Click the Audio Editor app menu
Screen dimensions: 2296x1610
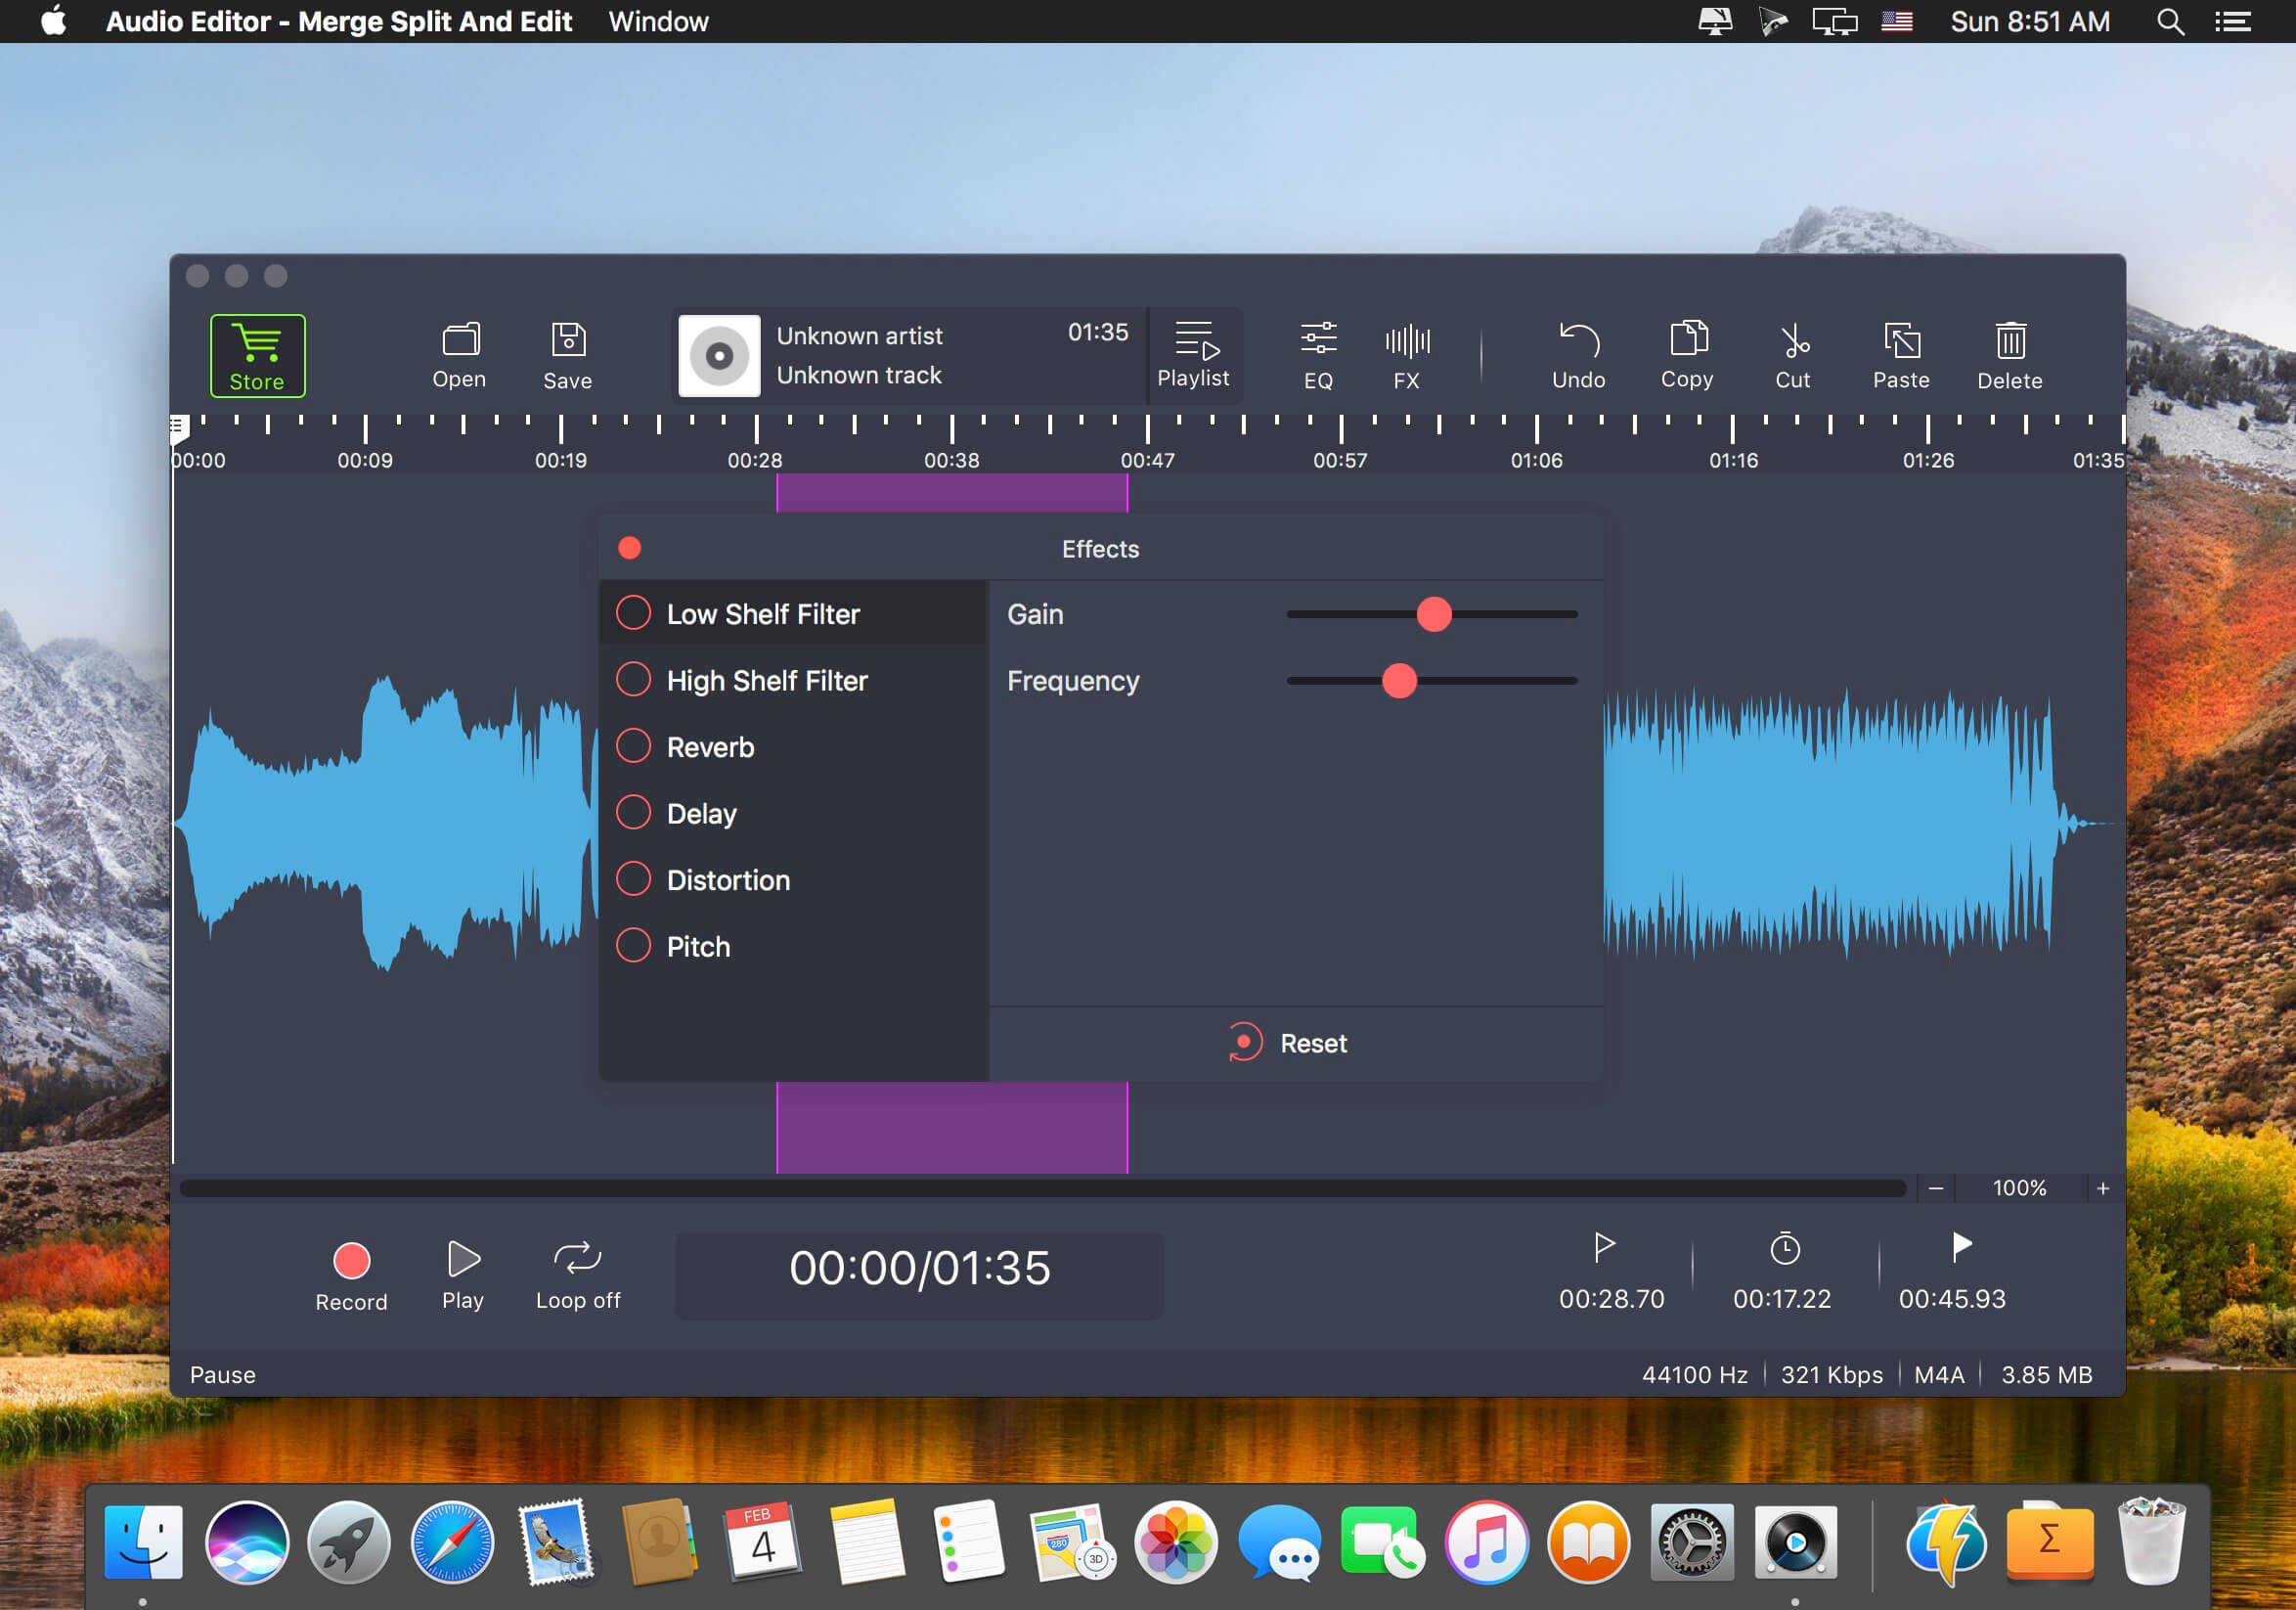pyautogui.click(x=347, y=21)
